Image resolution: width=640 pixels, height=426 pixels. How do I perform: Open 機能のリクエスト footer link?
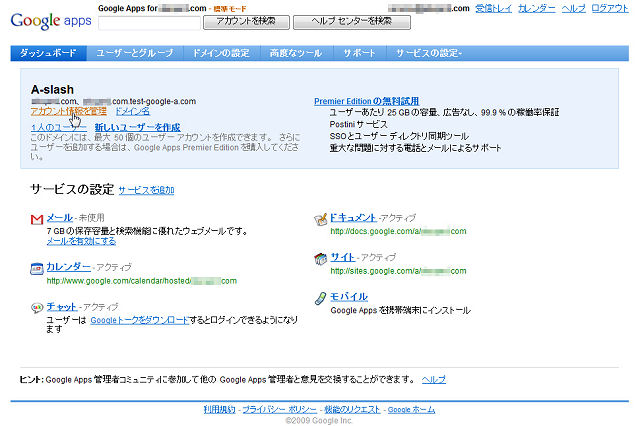click(352, 409)
